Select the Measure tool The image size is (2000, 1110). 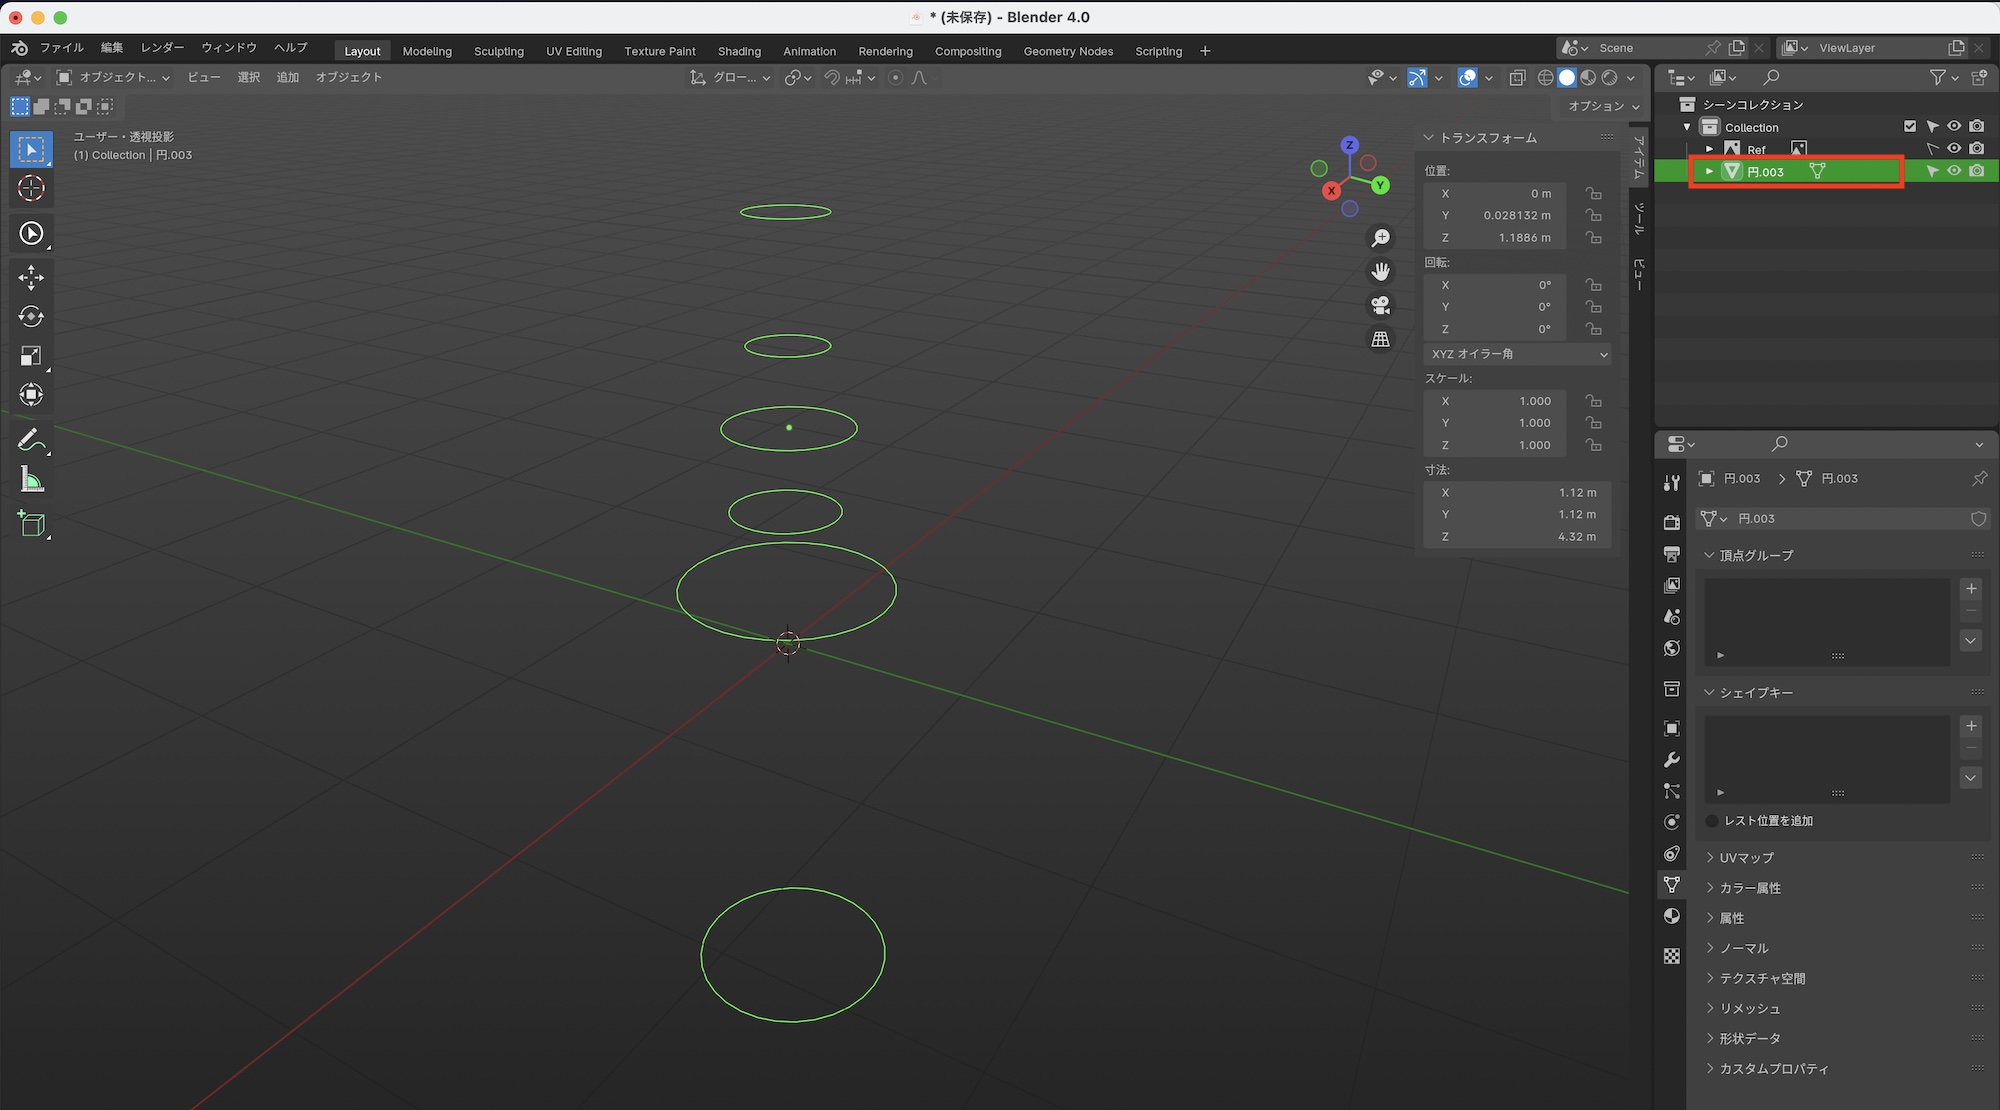[31, 480]
